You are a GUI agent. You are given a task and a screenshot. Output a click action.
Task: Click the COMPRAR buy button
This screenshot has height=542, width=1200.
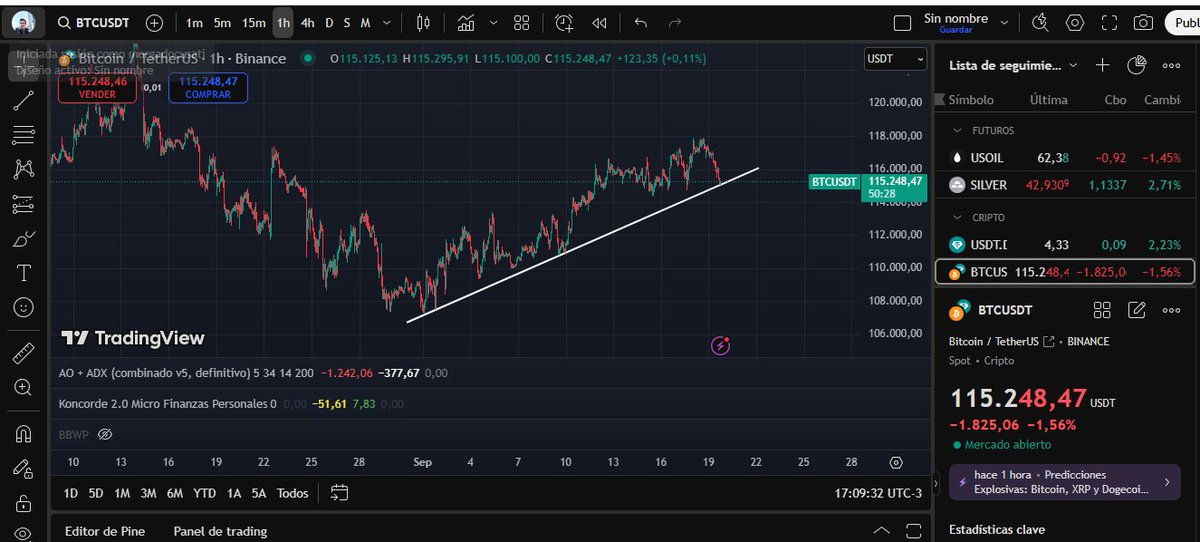point(208,88)
